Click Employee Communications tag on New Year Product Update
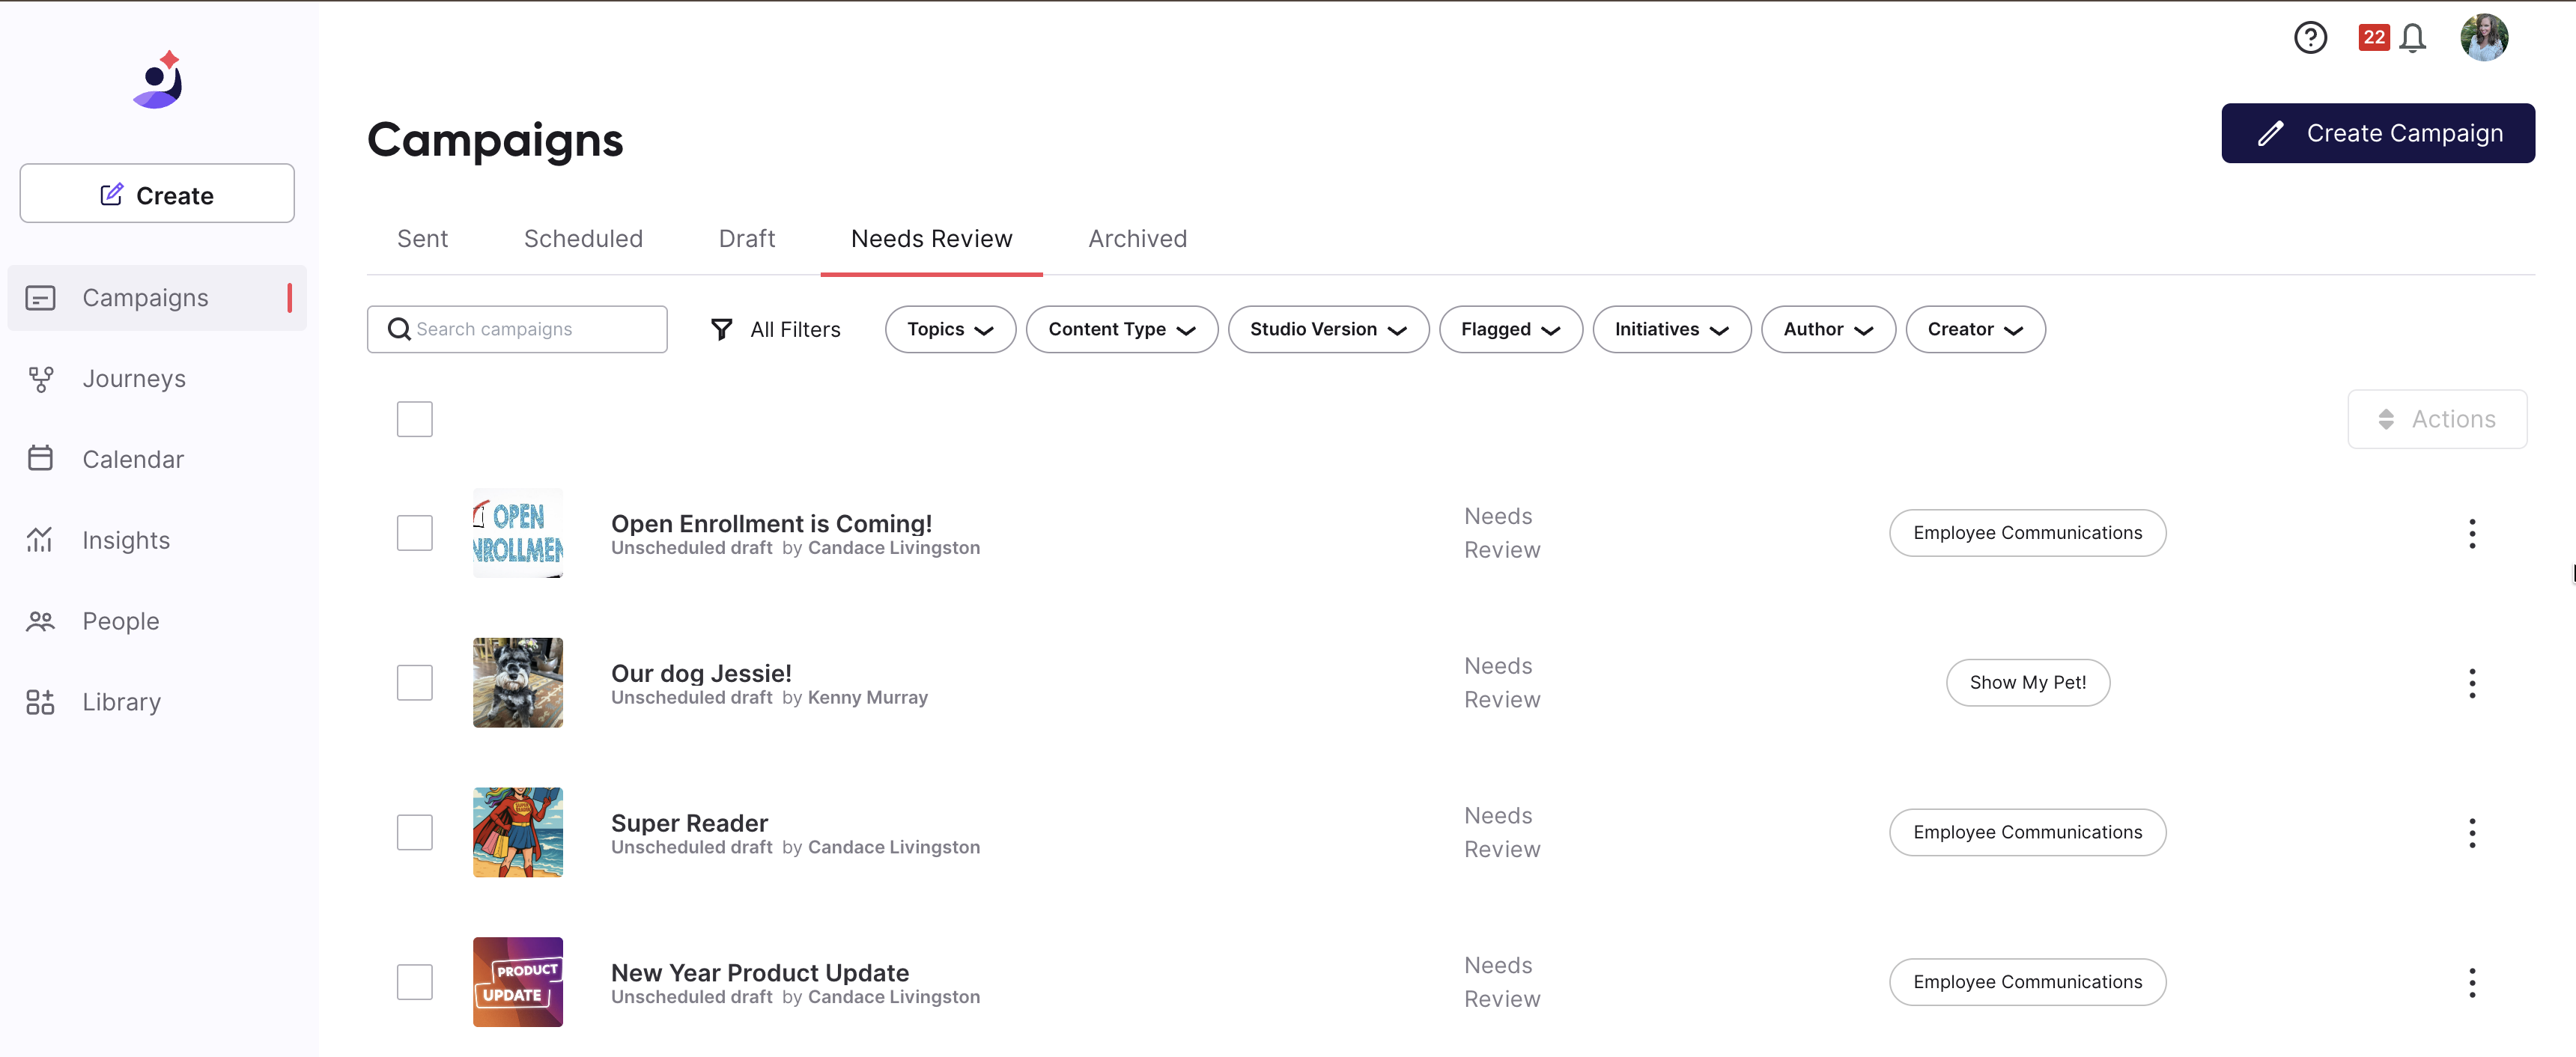Viewport: 2576px width, 1057px height. [2027, 982]
